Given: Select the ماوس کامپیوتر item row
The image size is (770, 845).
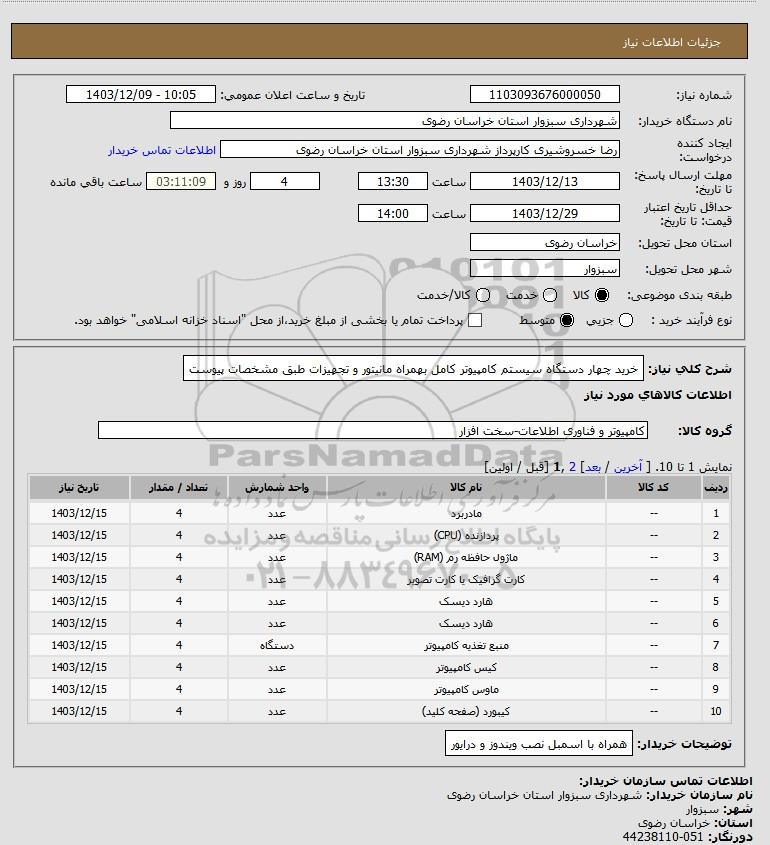Looking at the screenshot, I should tap(379, 689).
